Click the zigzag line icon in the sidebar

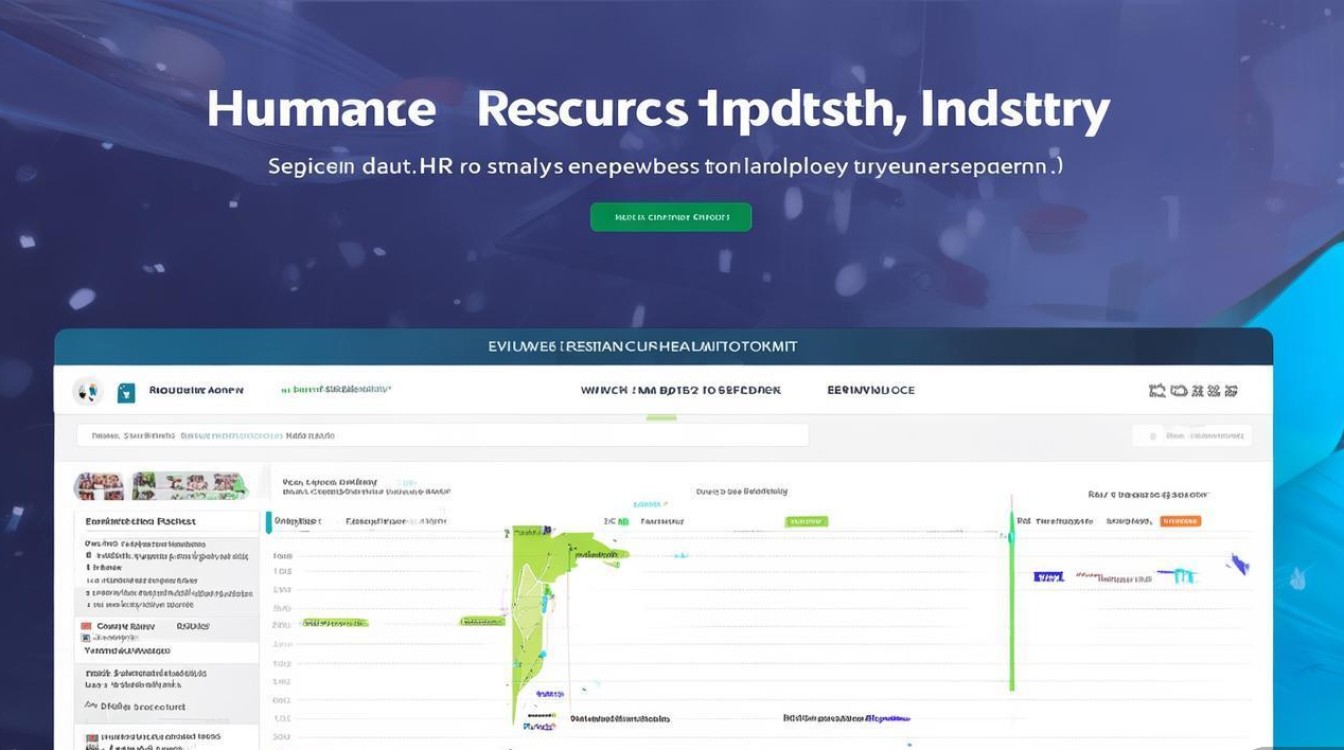(92, 707)
